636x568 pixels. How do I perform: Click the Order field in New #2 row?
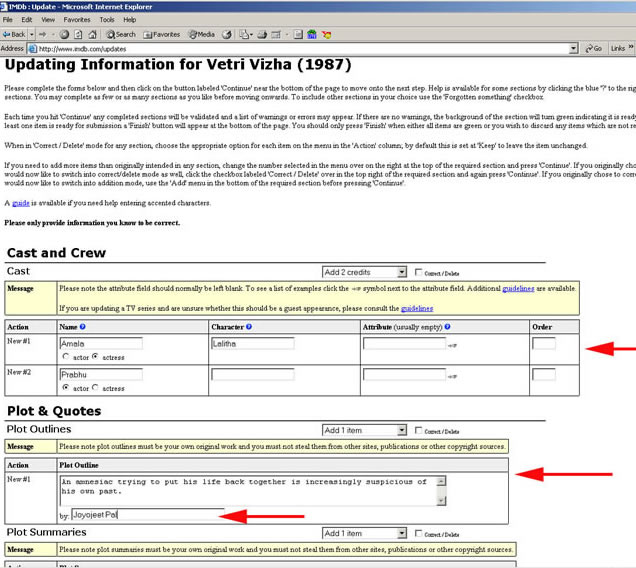[544, 374]
